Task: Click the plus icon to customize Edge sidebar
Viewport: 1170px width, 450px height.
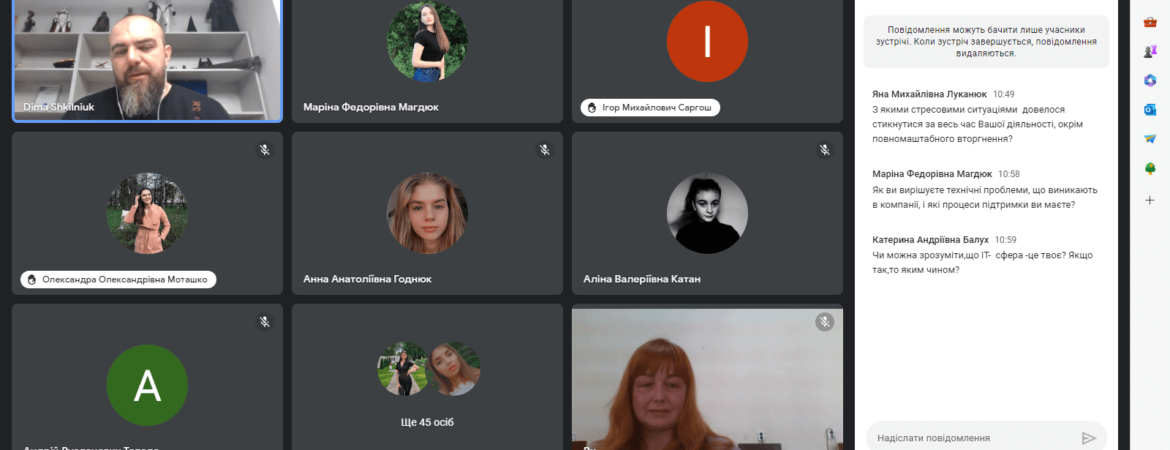Action: 1150,200
